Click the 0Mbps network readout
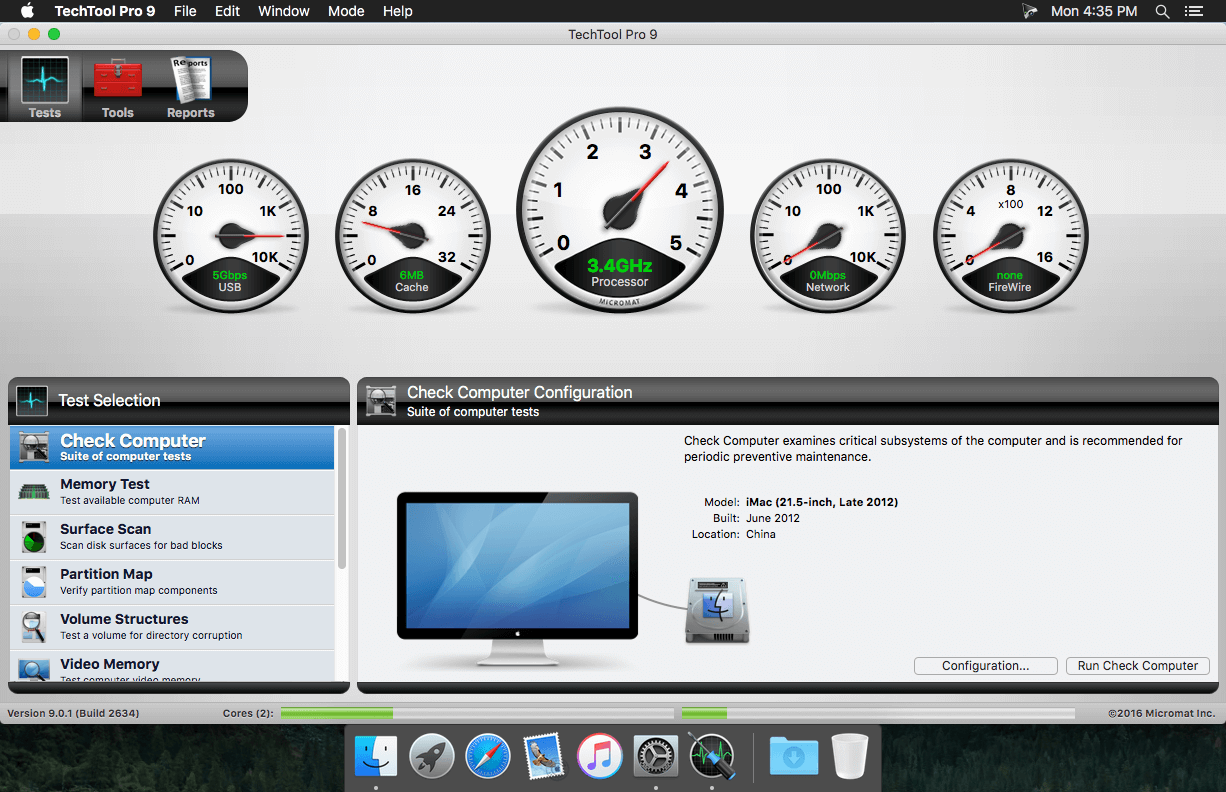Screen dimensions: 1226x792 pyautogui.click(x=828, y=275)
